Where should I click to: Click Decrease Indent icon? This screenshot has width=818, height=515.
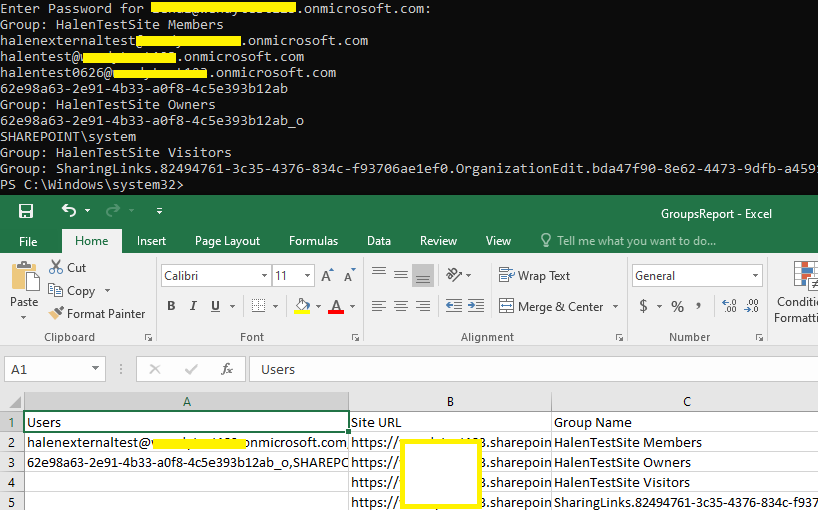[454, 306]
